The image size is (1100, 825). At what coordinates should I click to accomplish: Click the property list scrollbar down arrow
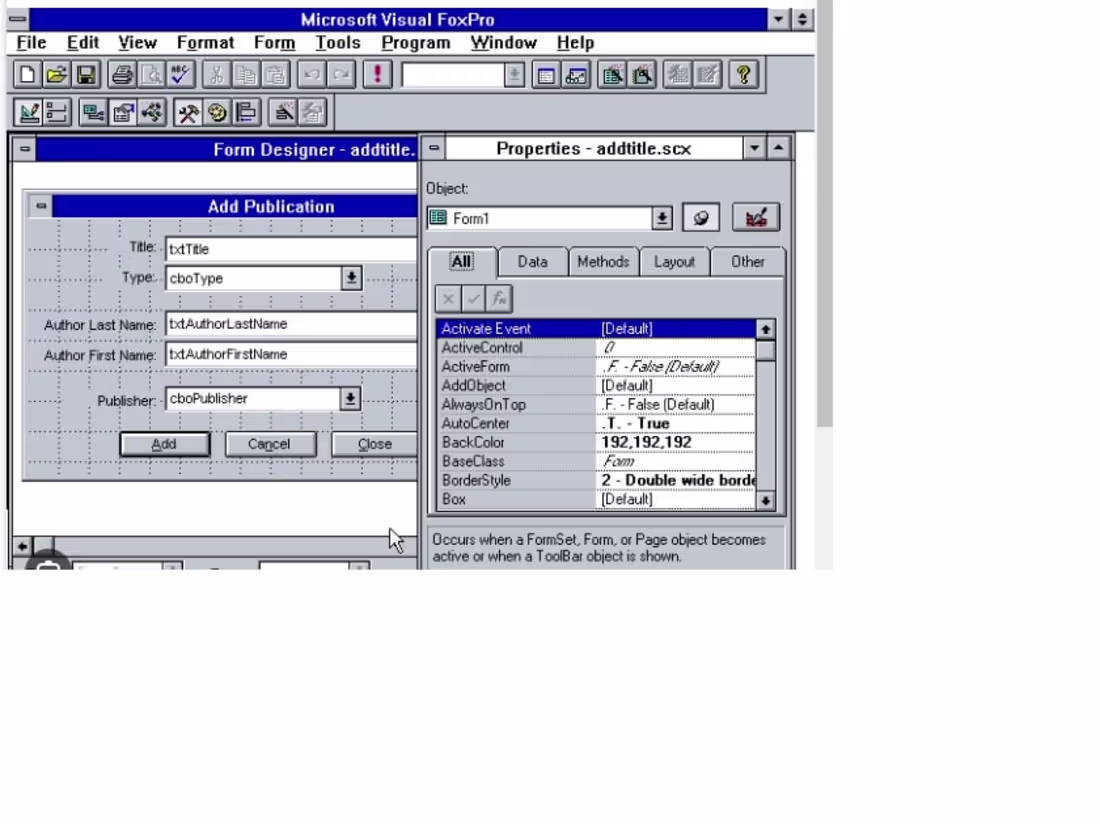pyautogui.click(x=766, y=500)
